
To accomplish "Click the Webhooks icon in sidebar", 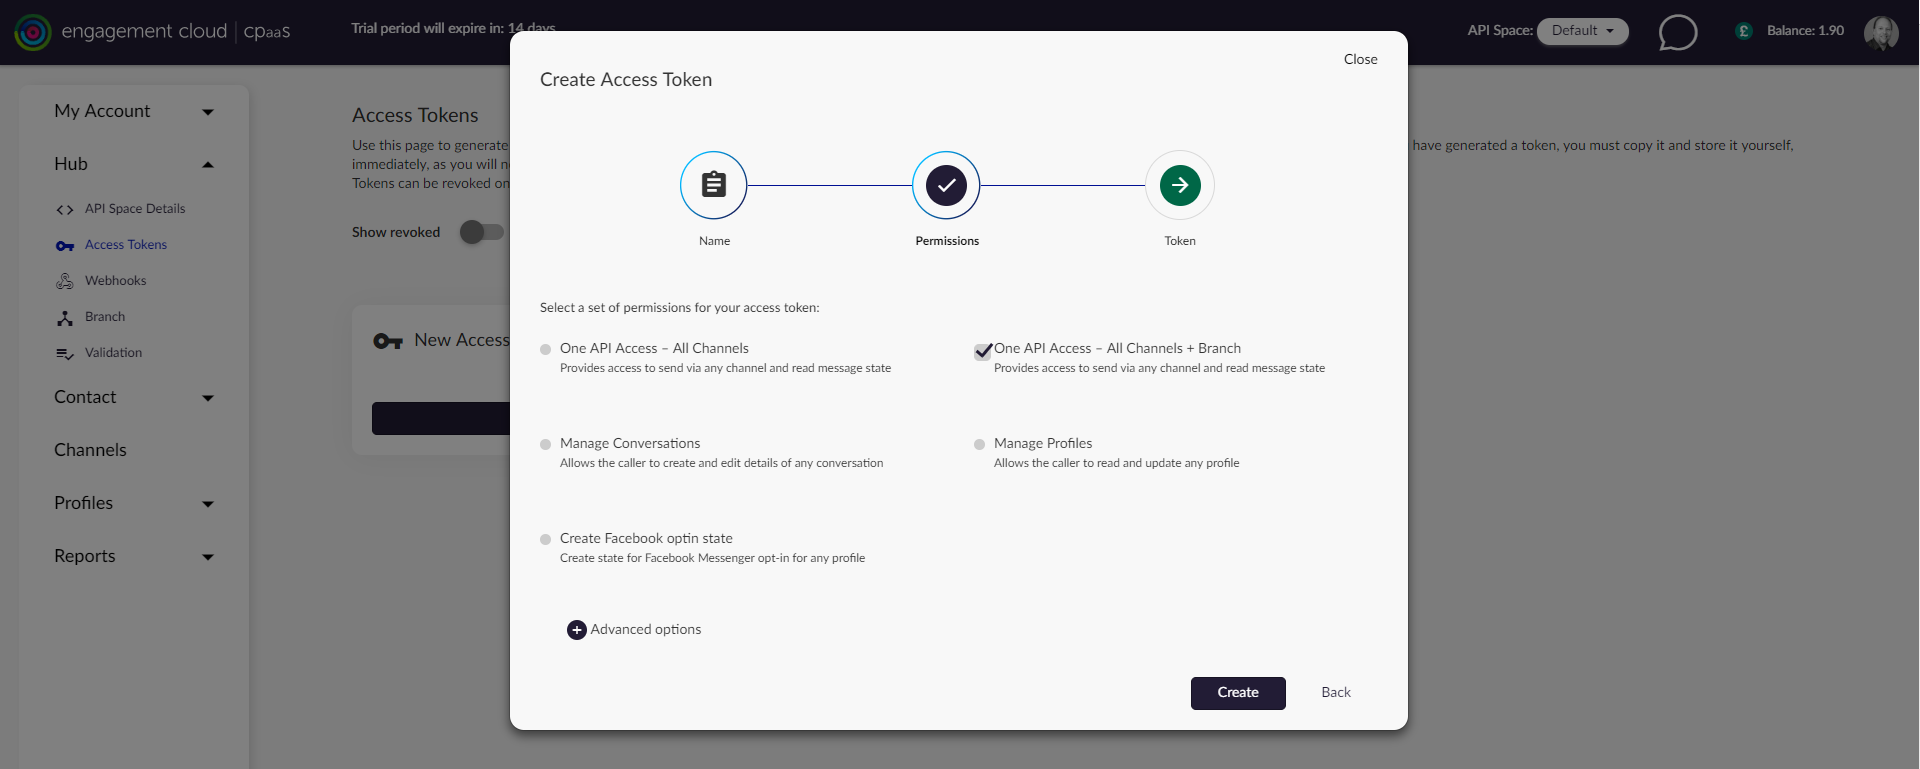I will [65, 281].
